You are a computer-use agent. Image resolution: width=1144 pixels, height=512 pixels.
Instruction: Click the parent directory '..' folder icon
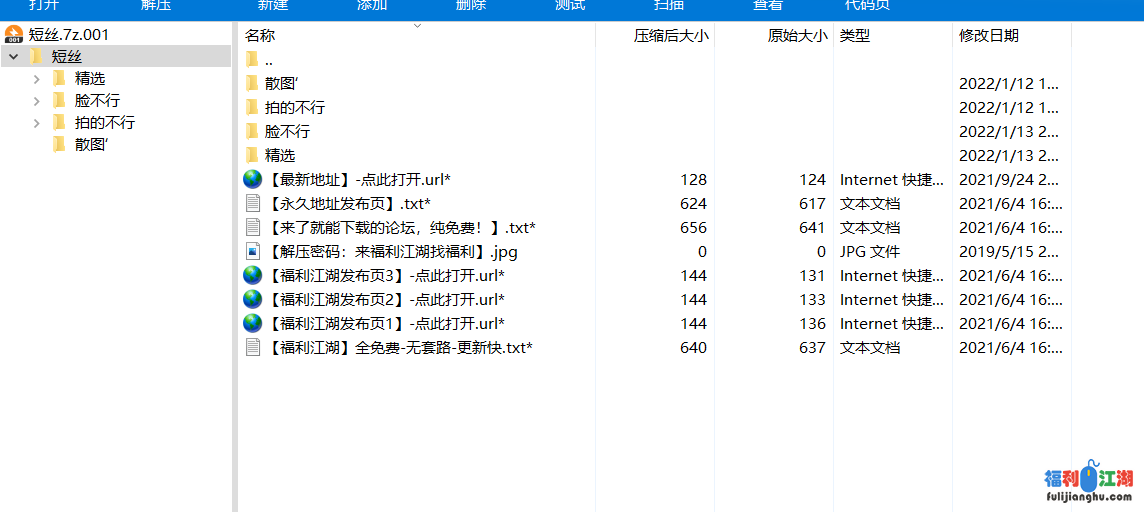(252, 60)
